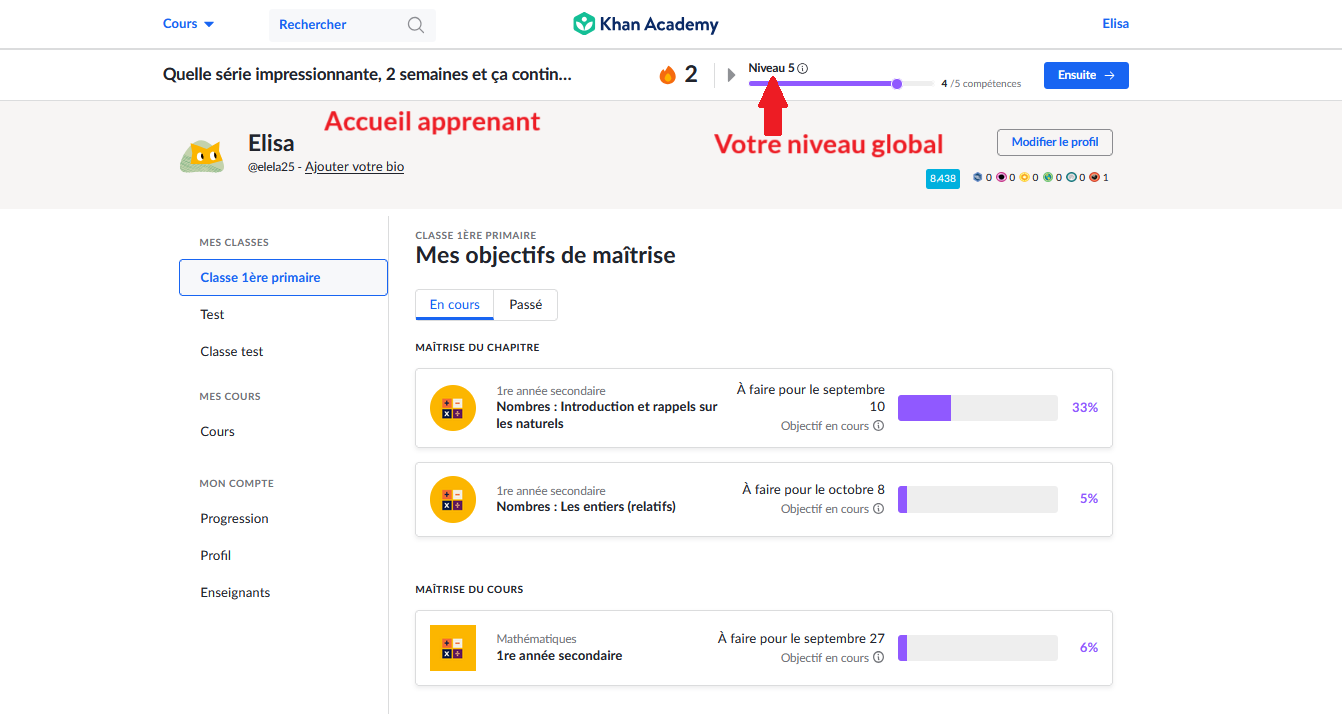
Task: Click 'À faire pour le septembre 10' text
Action: (811, 398)
